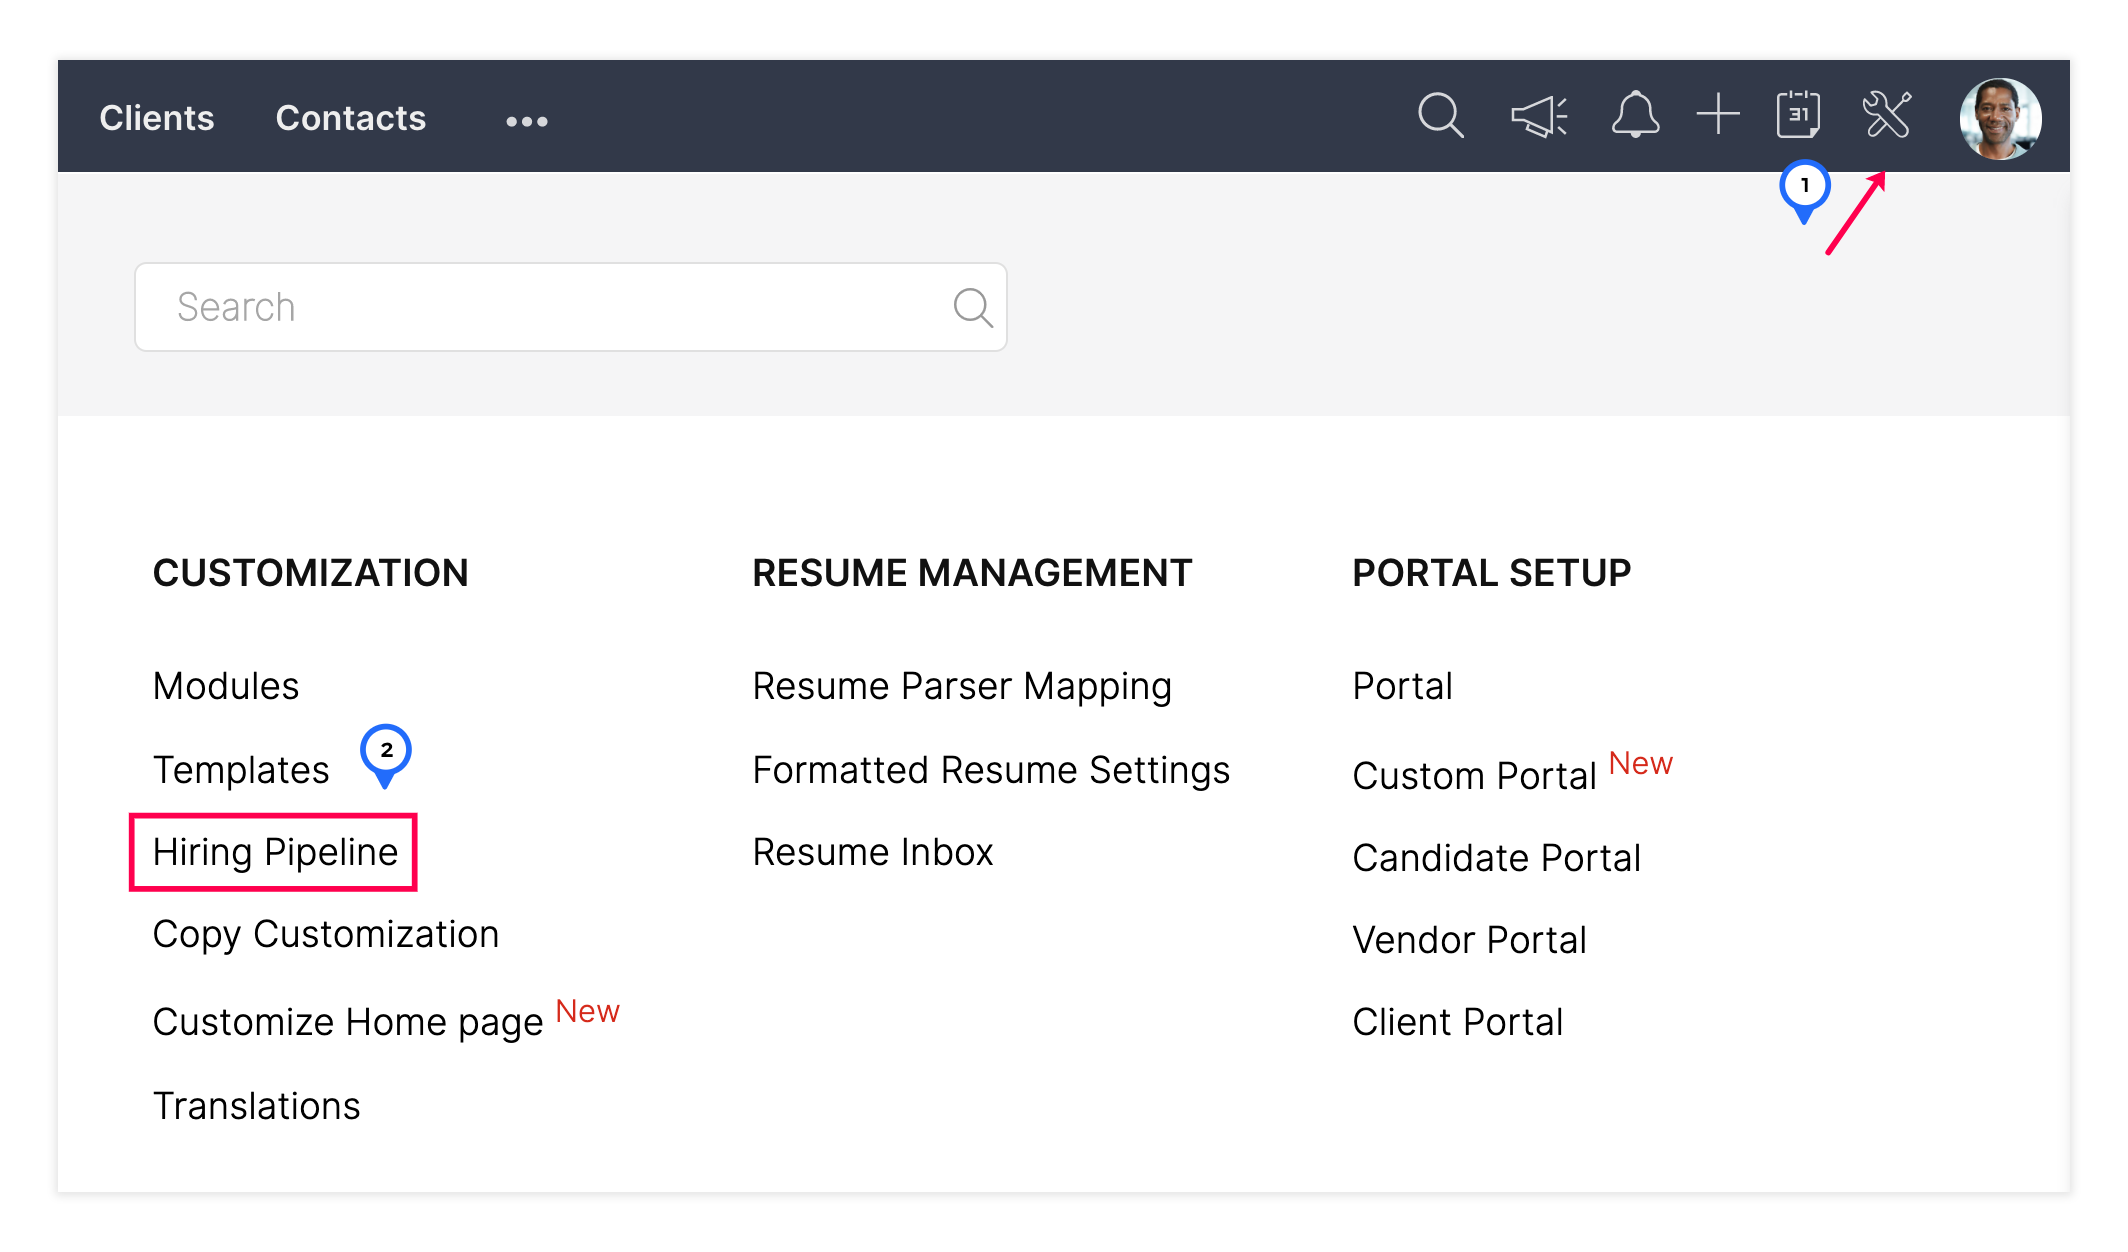Switch to the Contacts tab

point(351,118)
